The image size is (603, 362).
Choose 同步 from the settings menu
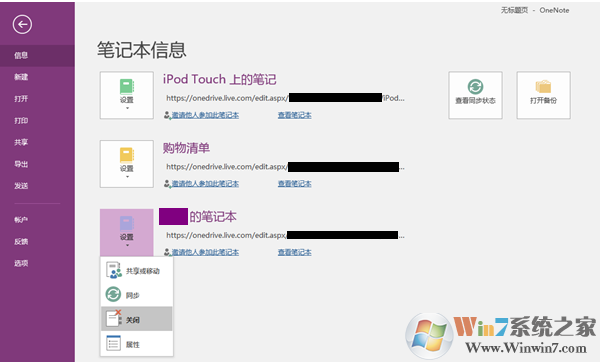point(137,295)
